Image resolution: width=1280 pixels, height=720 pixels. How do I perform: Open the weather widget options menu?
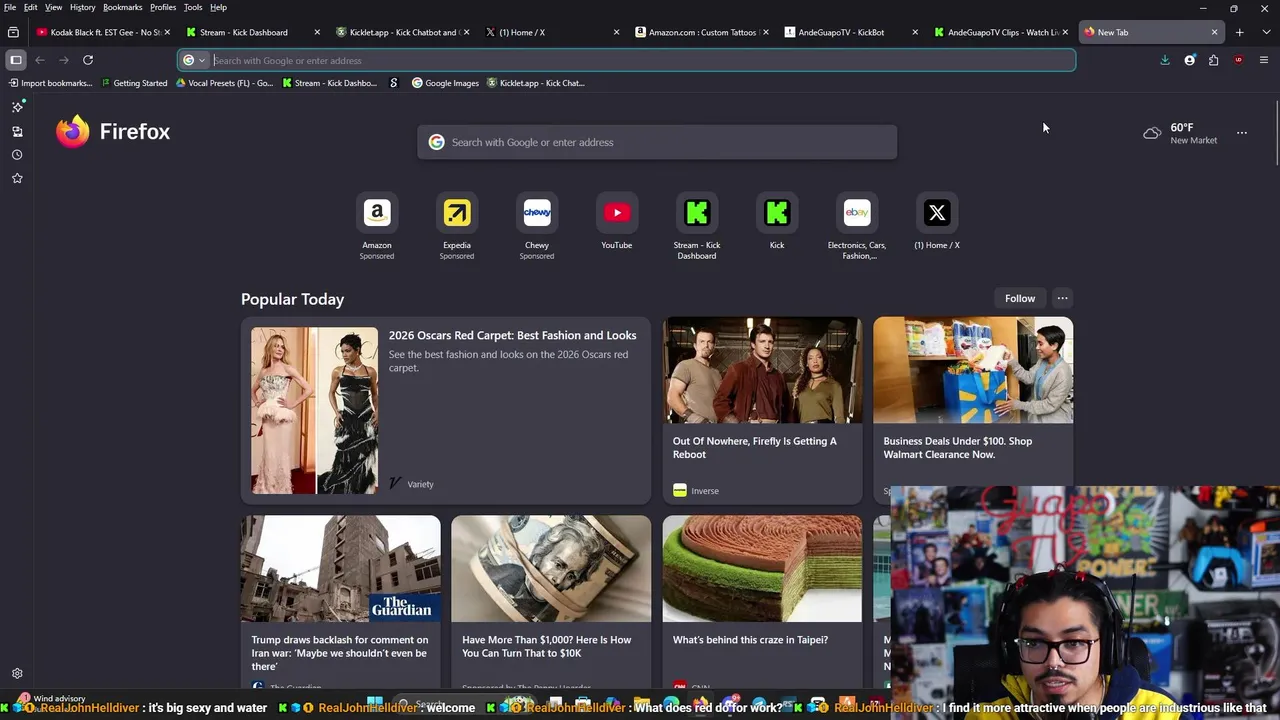pyautogui.click(x=1242, y=133)
